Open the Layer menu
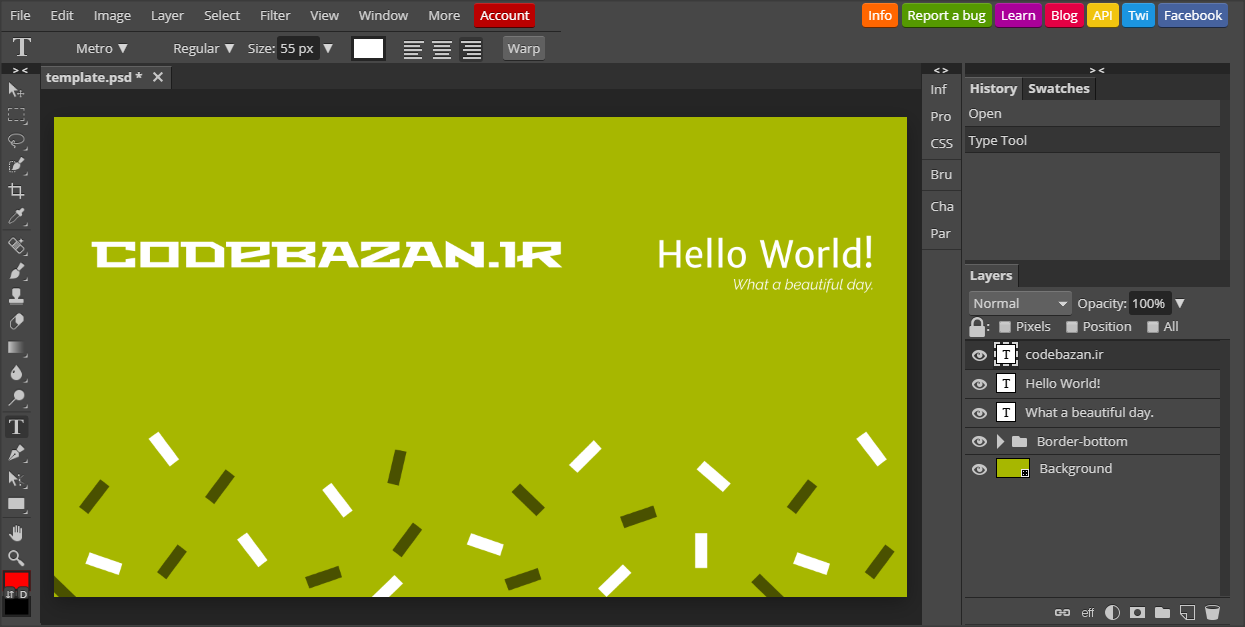 [x=168, y=15]
